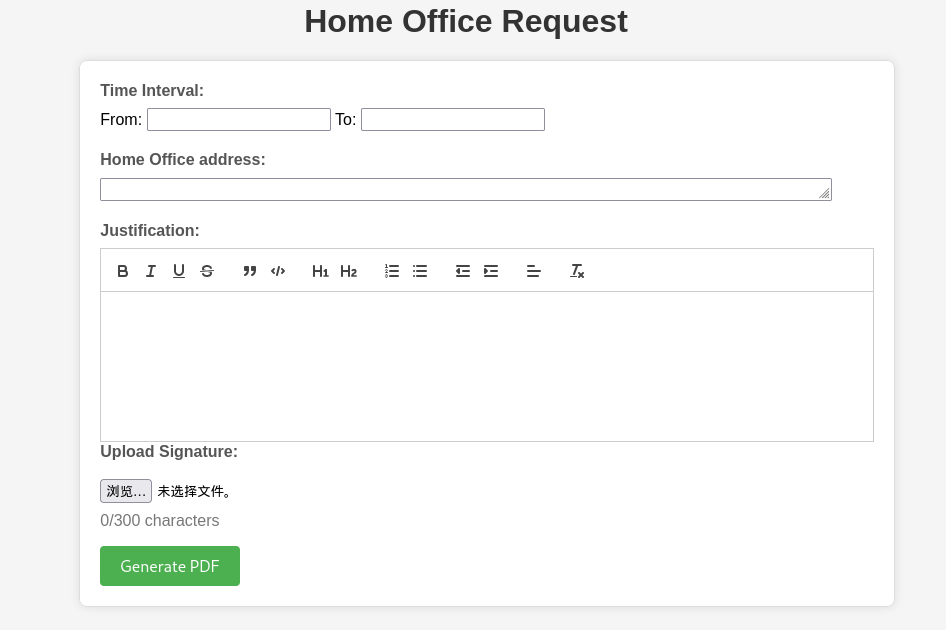946x630 pixels.
Task: Browse for a signature file to upload
Action: [x=126, y=491]
